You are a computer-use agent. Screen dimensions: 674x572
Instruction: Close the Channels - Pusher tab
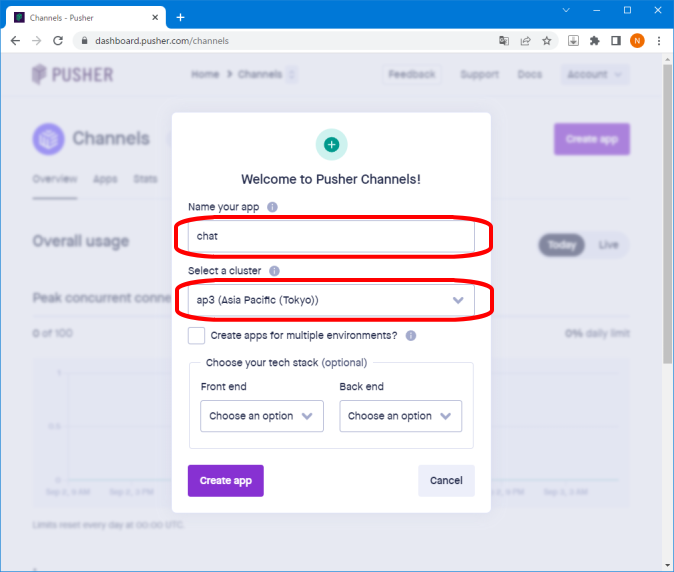[x=155, y=18]
